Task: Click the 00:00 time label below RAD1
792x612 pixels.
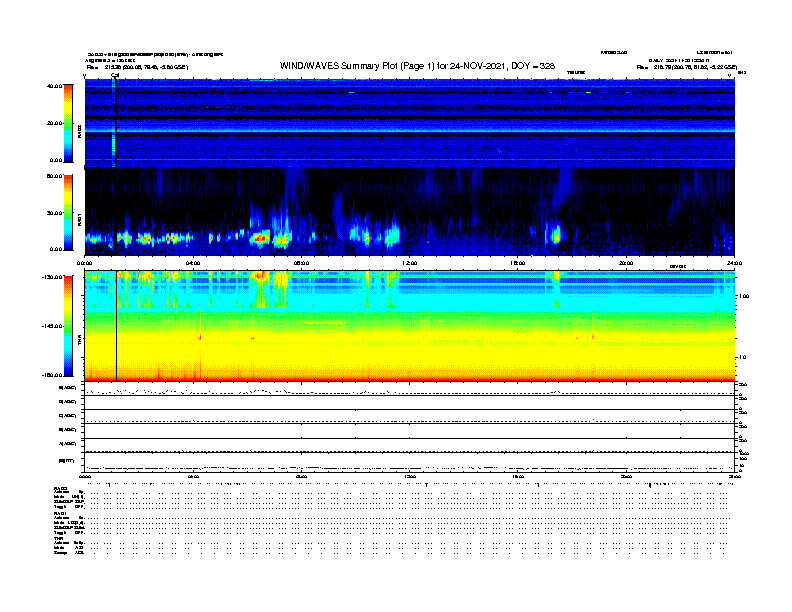Action: 84,263
